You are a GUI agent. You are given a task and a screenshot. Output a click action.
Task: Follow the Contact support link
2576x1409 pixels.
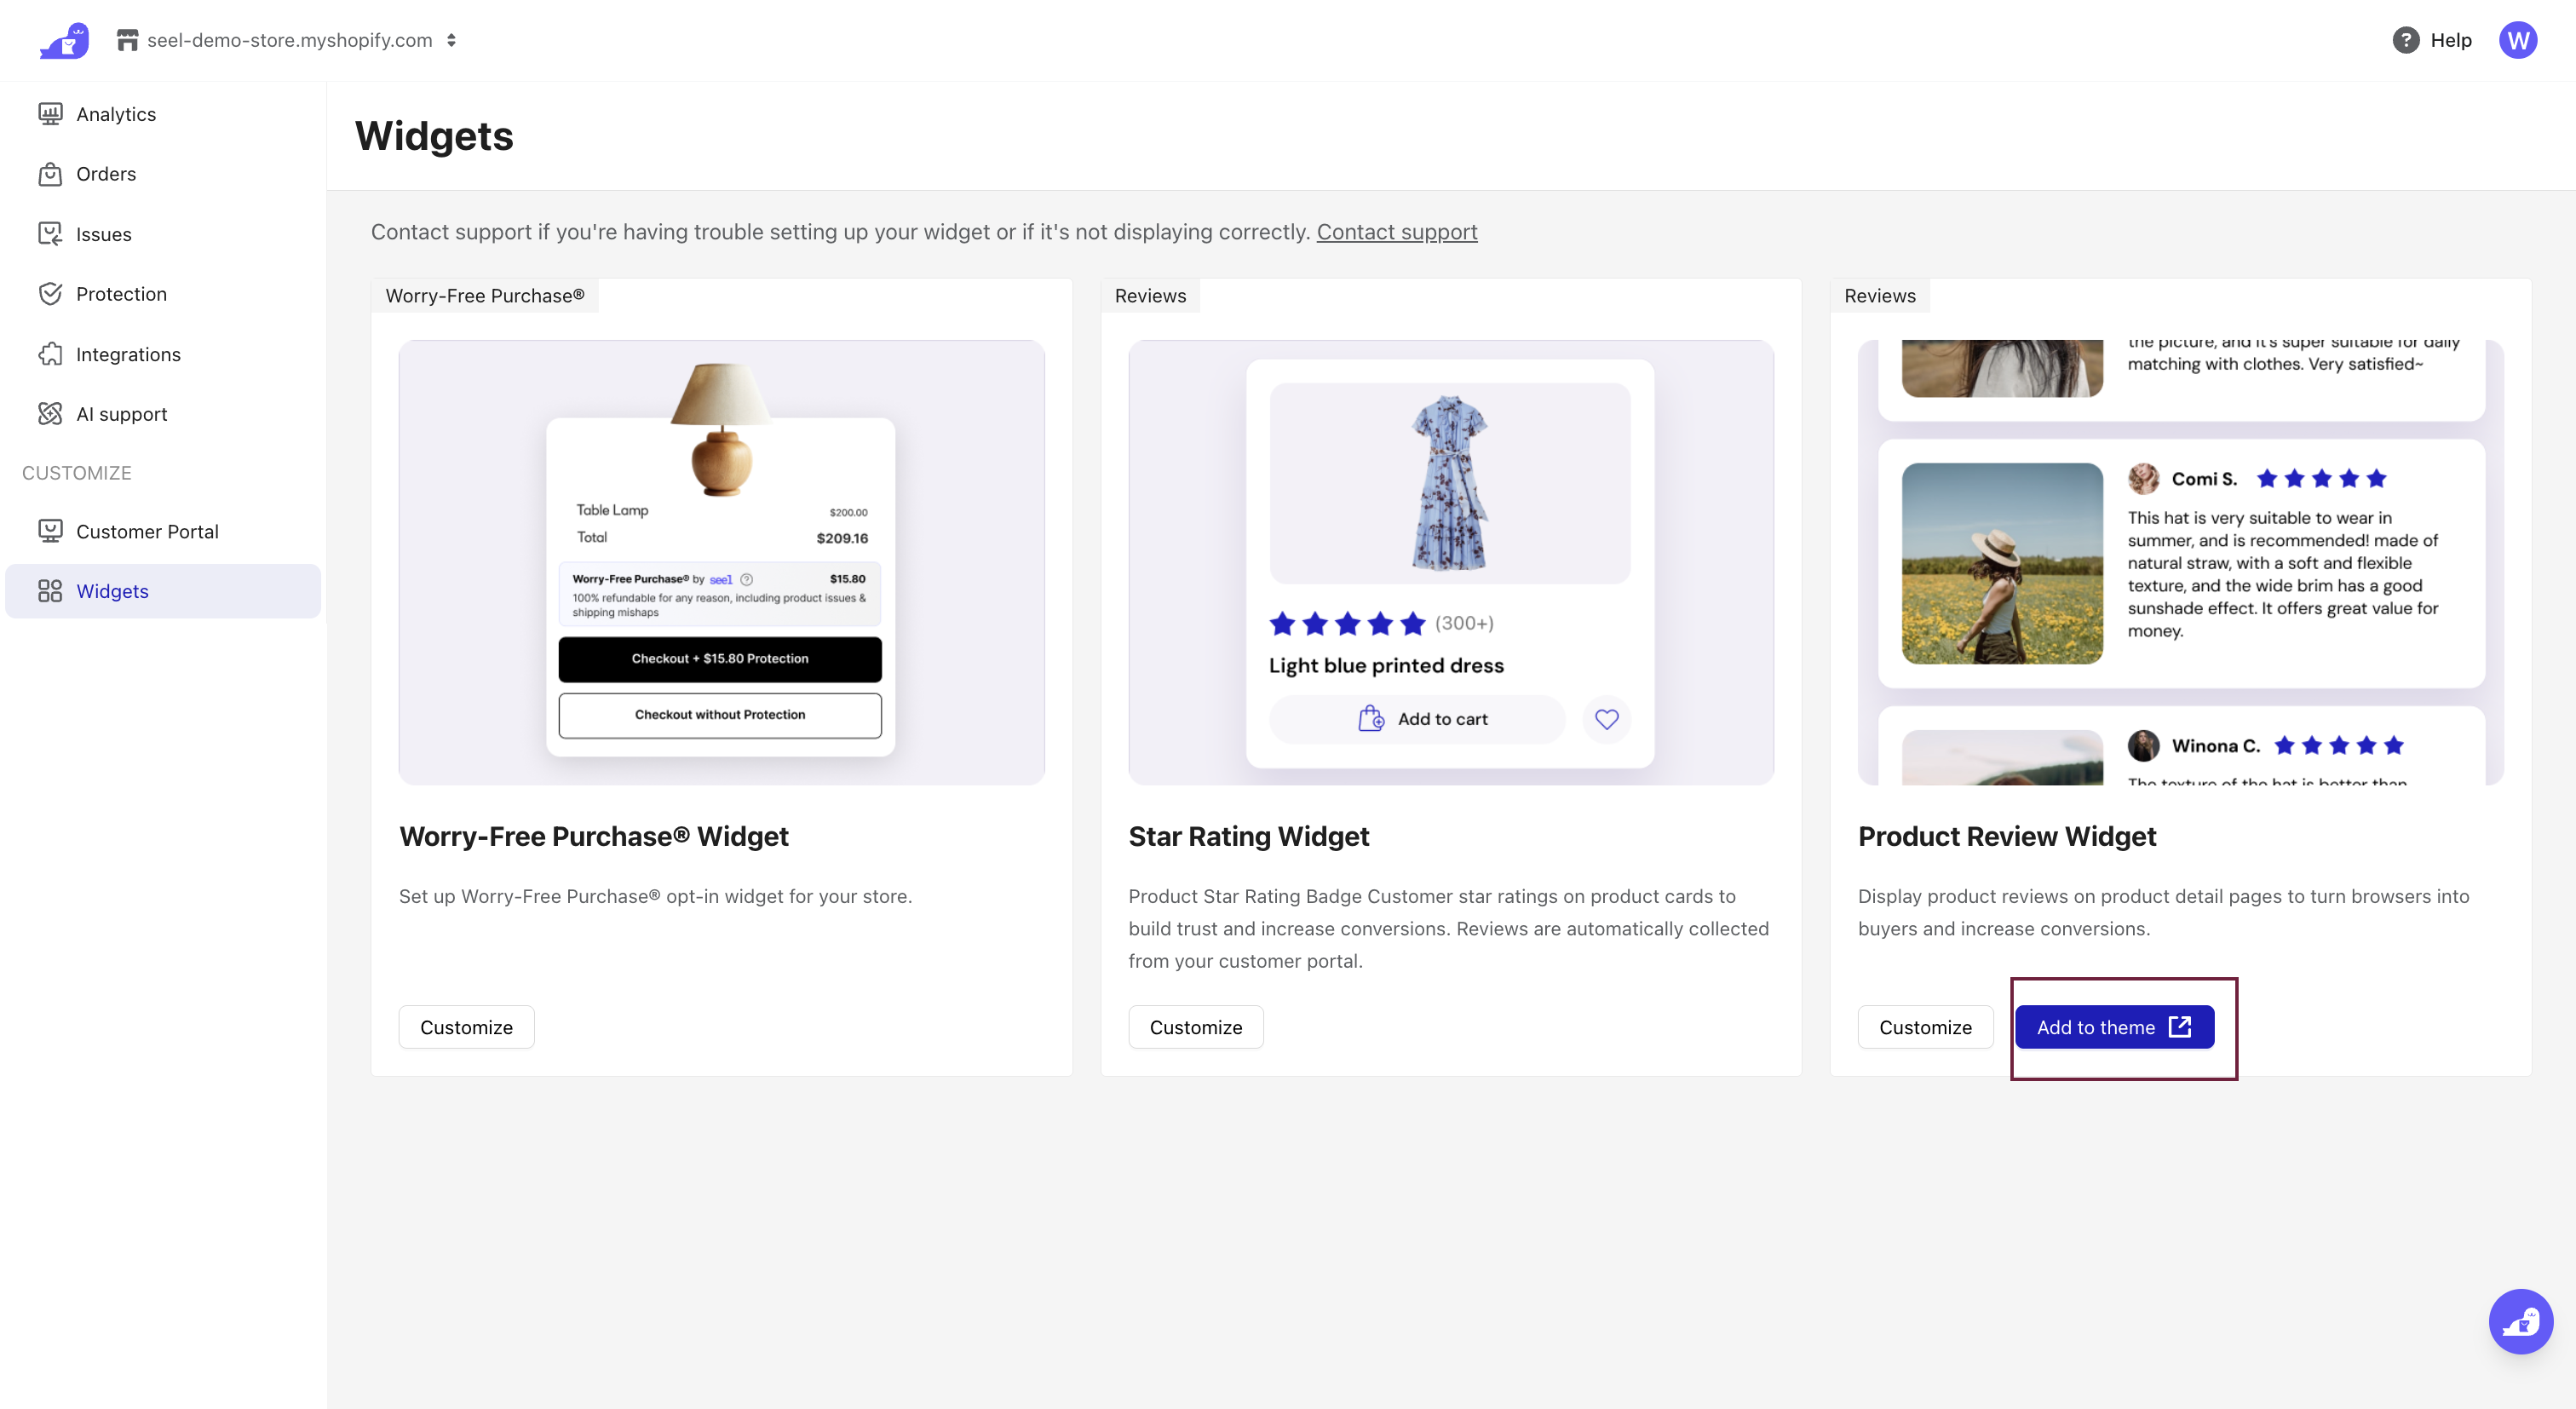pos(1396,232)
